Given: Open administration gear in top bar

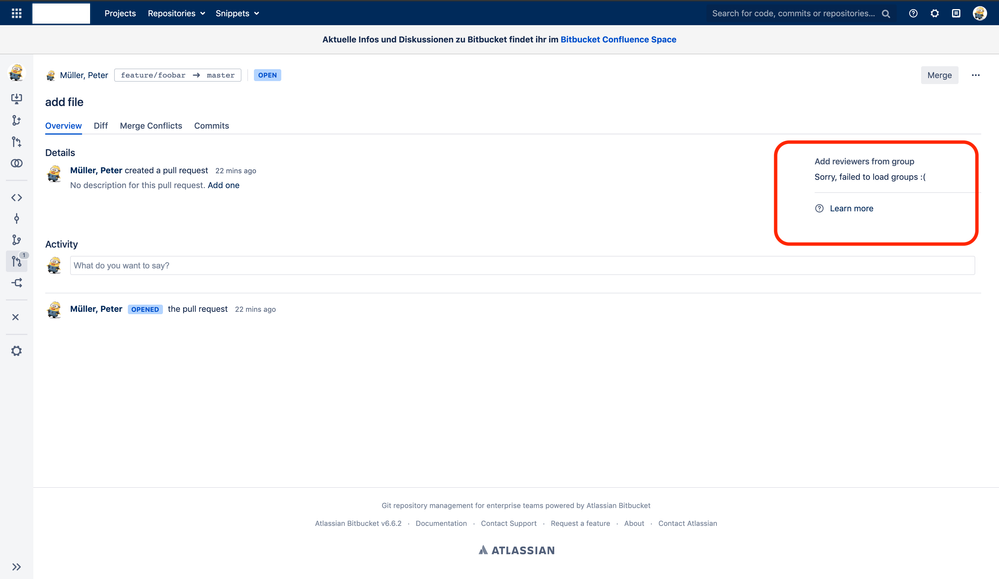Looking at the screenshot, I should point(935,13).
